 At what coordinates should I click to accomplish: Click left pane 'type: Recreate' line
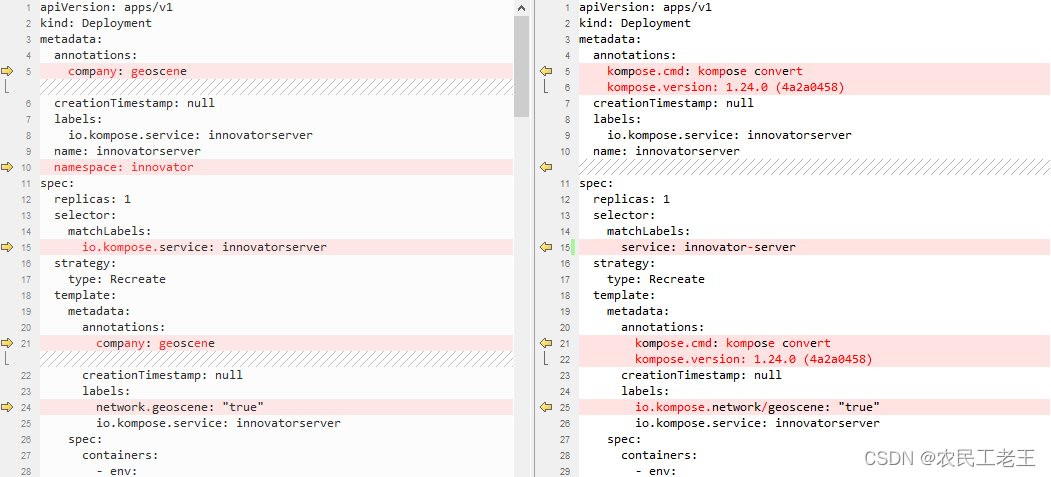point(117,279)
